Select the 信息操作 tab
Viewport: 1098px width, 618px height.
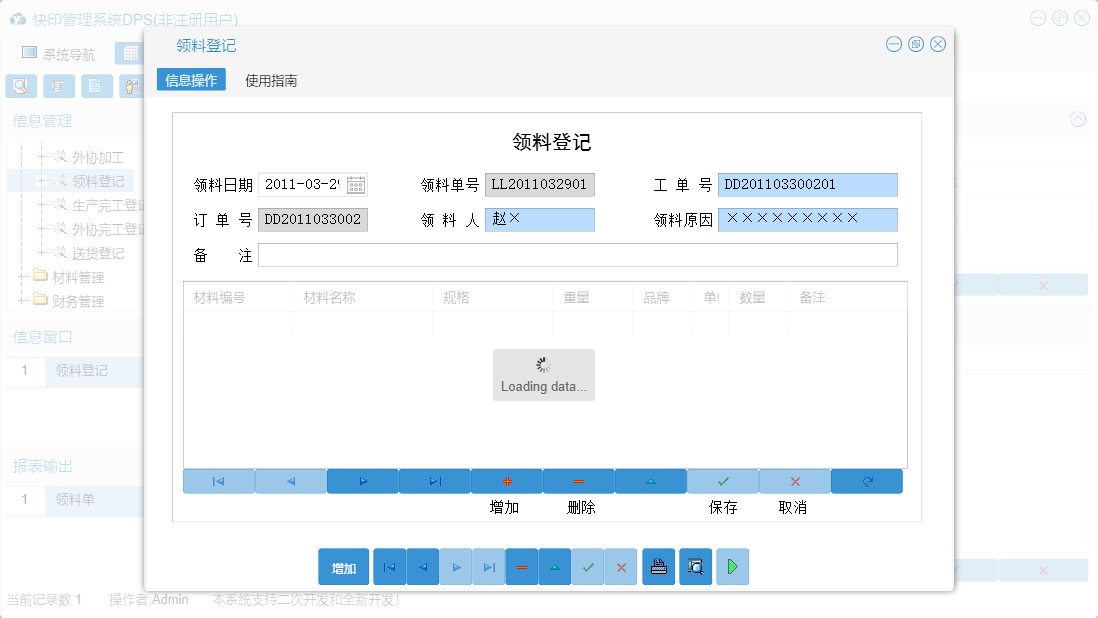pos(190,80)
